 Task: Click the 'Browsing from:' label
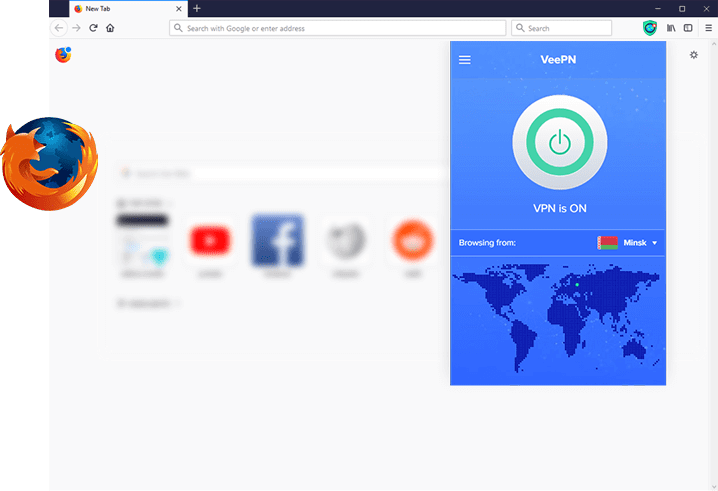(x=487, y=243)
